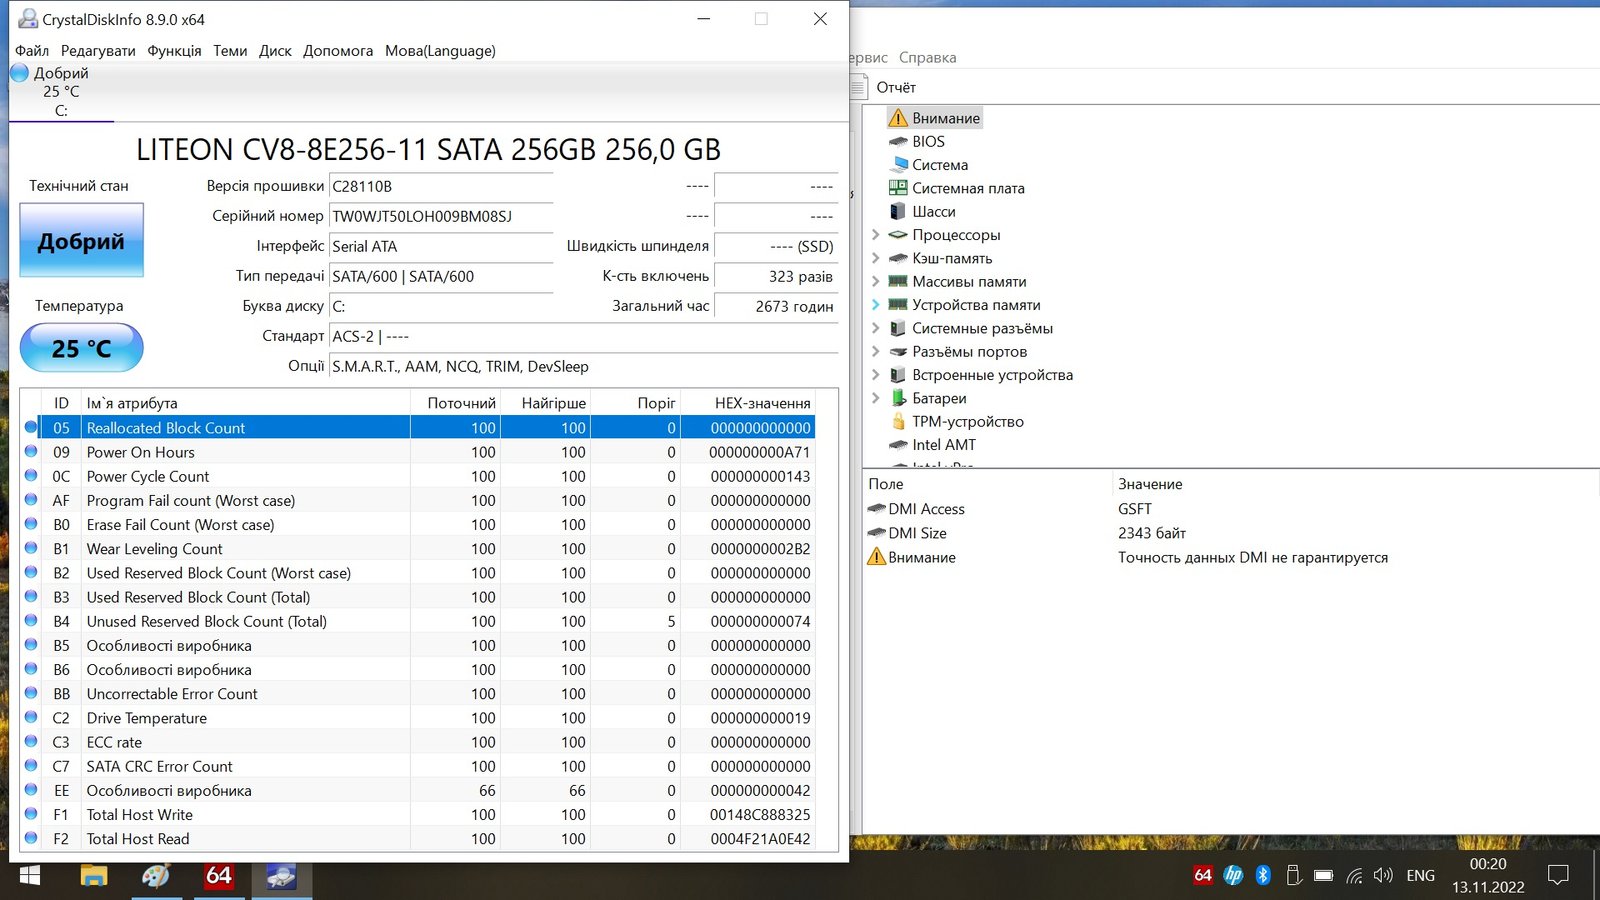Click the Bluetooth tray icon
This screenshot has width=1600, height=900.
tap(1263, 876)
